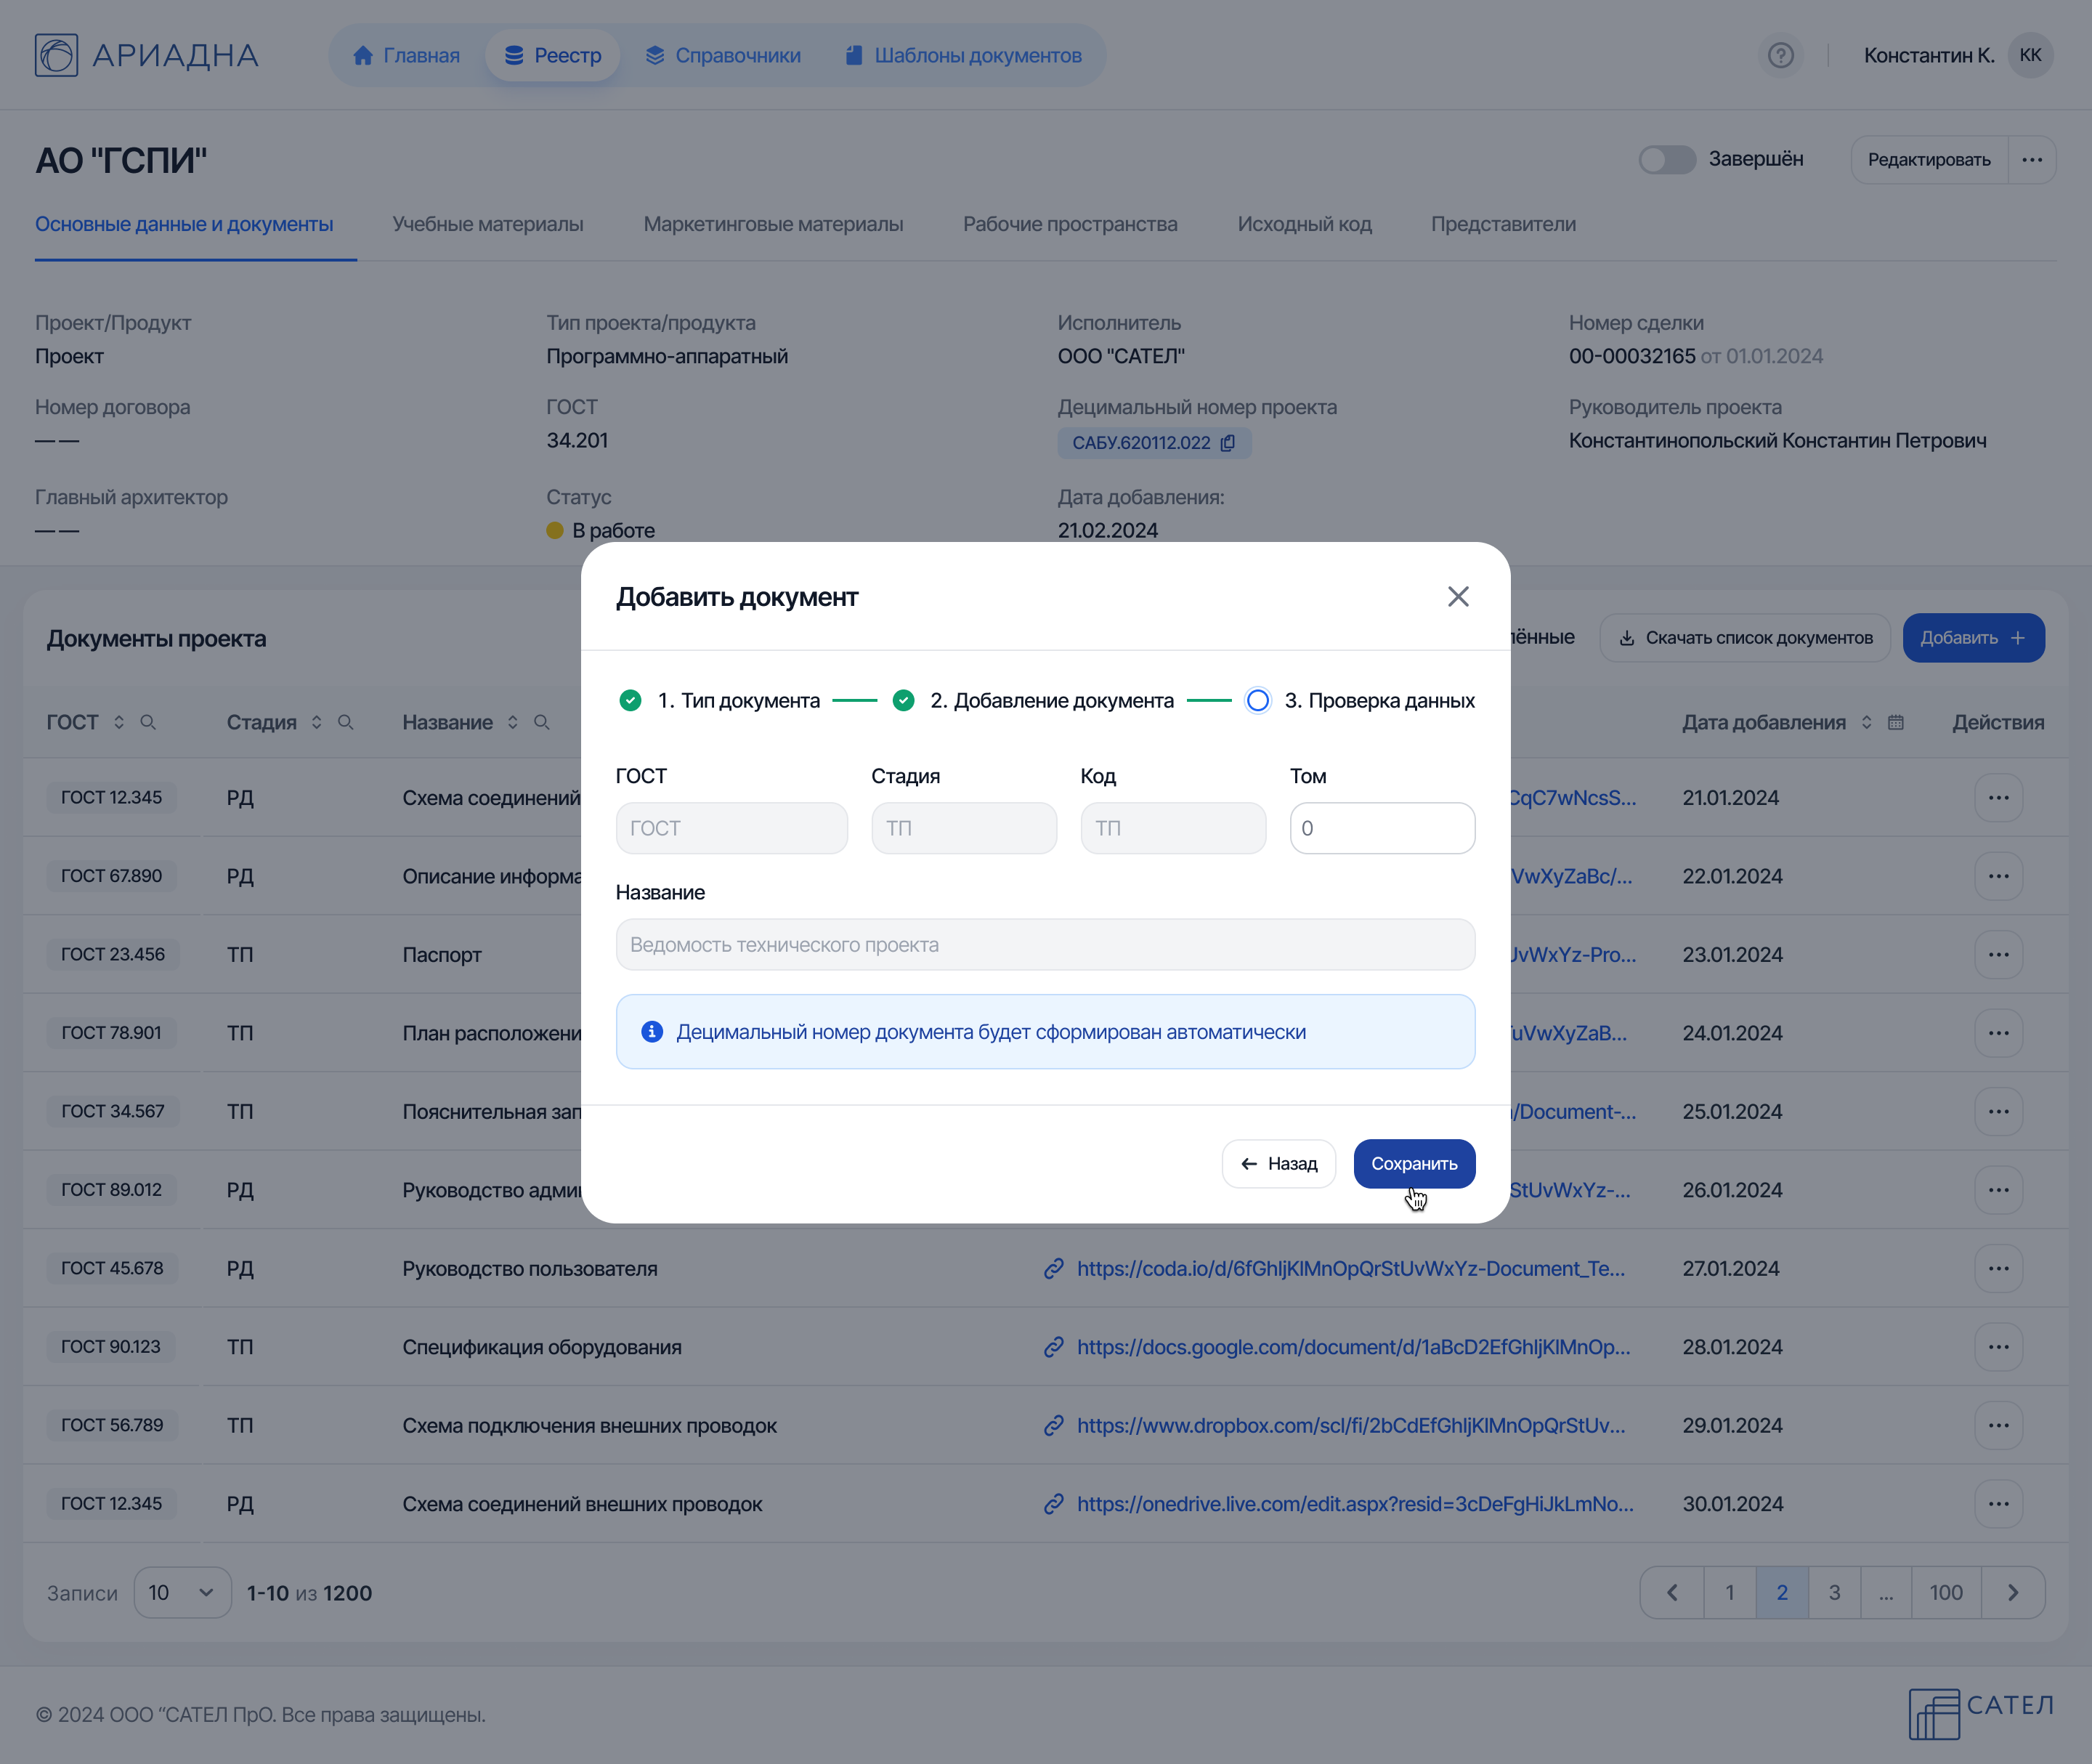Open actions menu for 30.01.2024 row
The width and height of the screenshot is (2092, 1764).
(x=1999, y=1504)
